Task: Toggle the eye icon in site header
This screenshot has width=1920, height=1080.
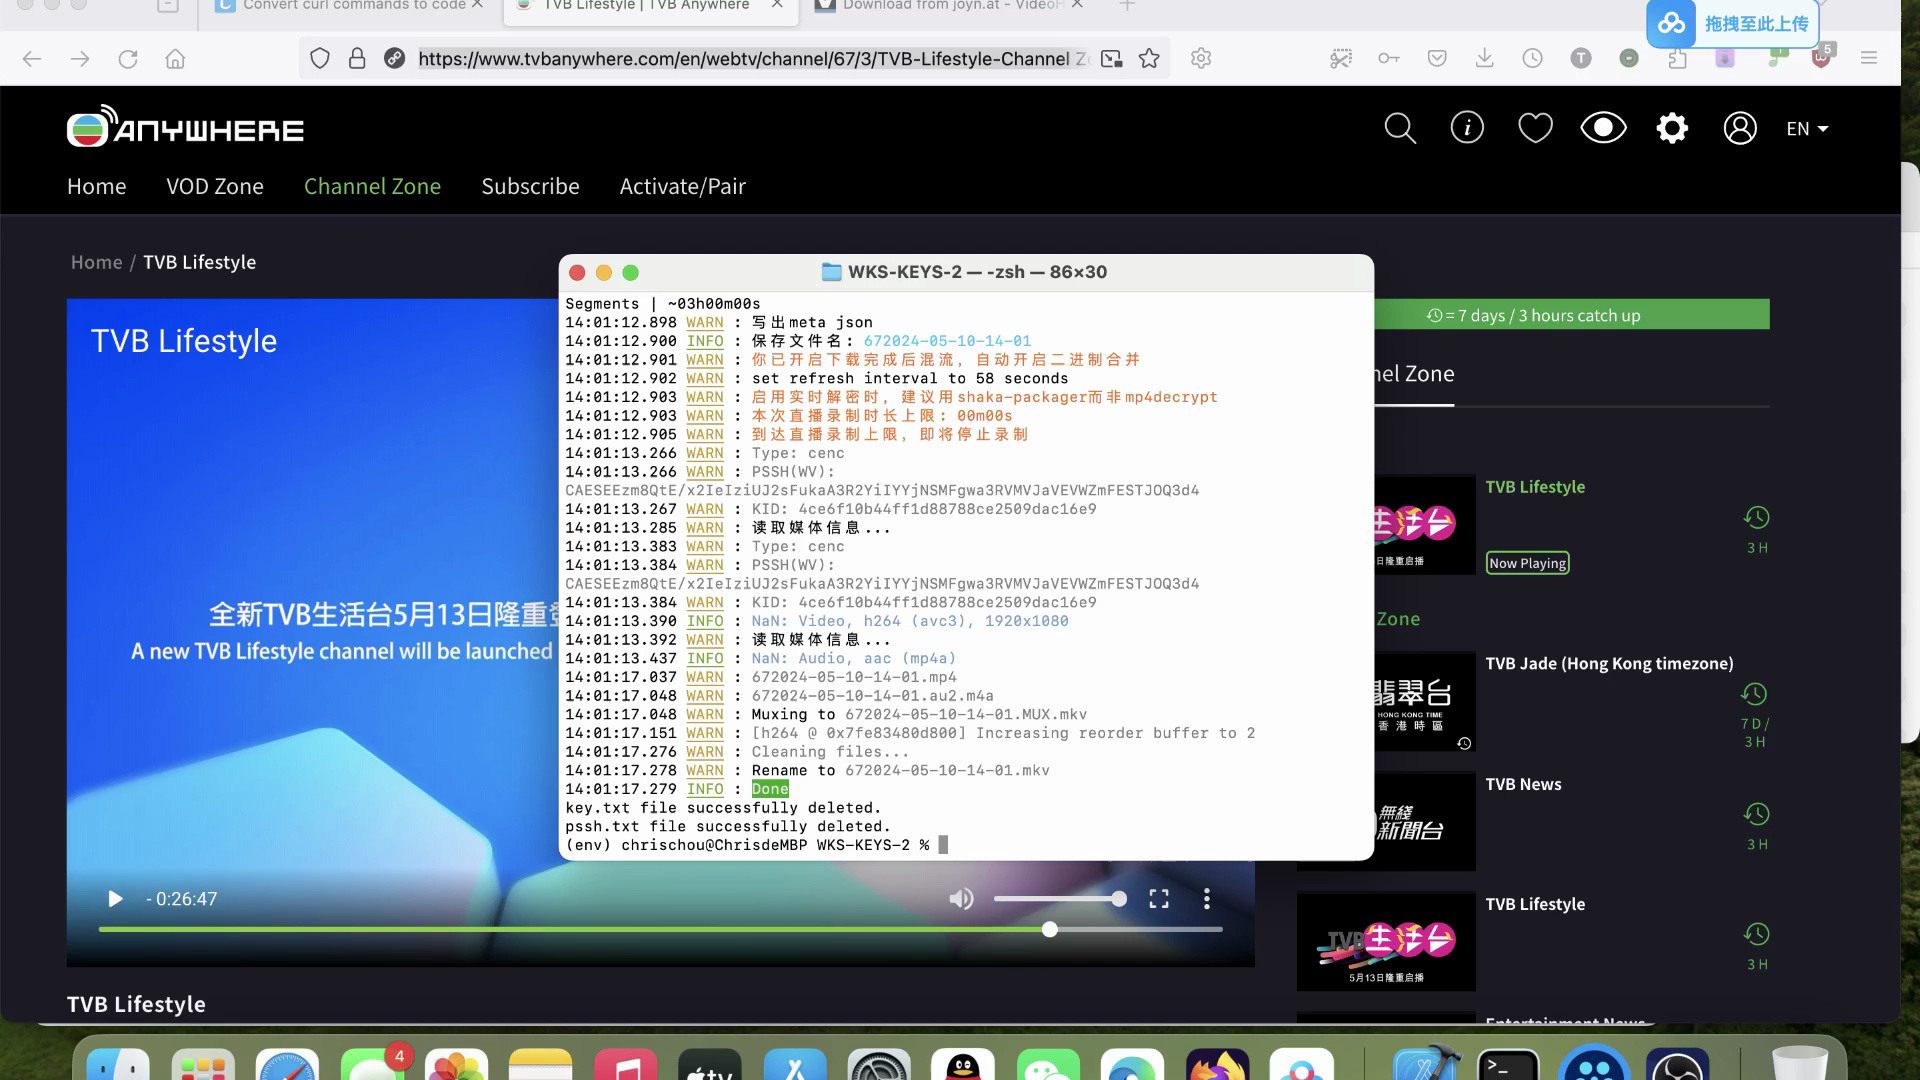Action: tap(1603, 128)
